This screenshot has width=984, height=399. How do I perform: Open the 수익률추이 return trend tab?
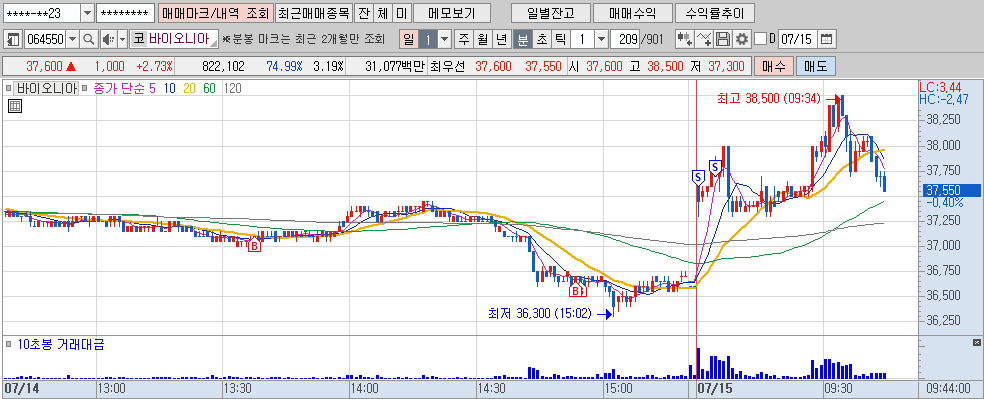pos(714,13)
